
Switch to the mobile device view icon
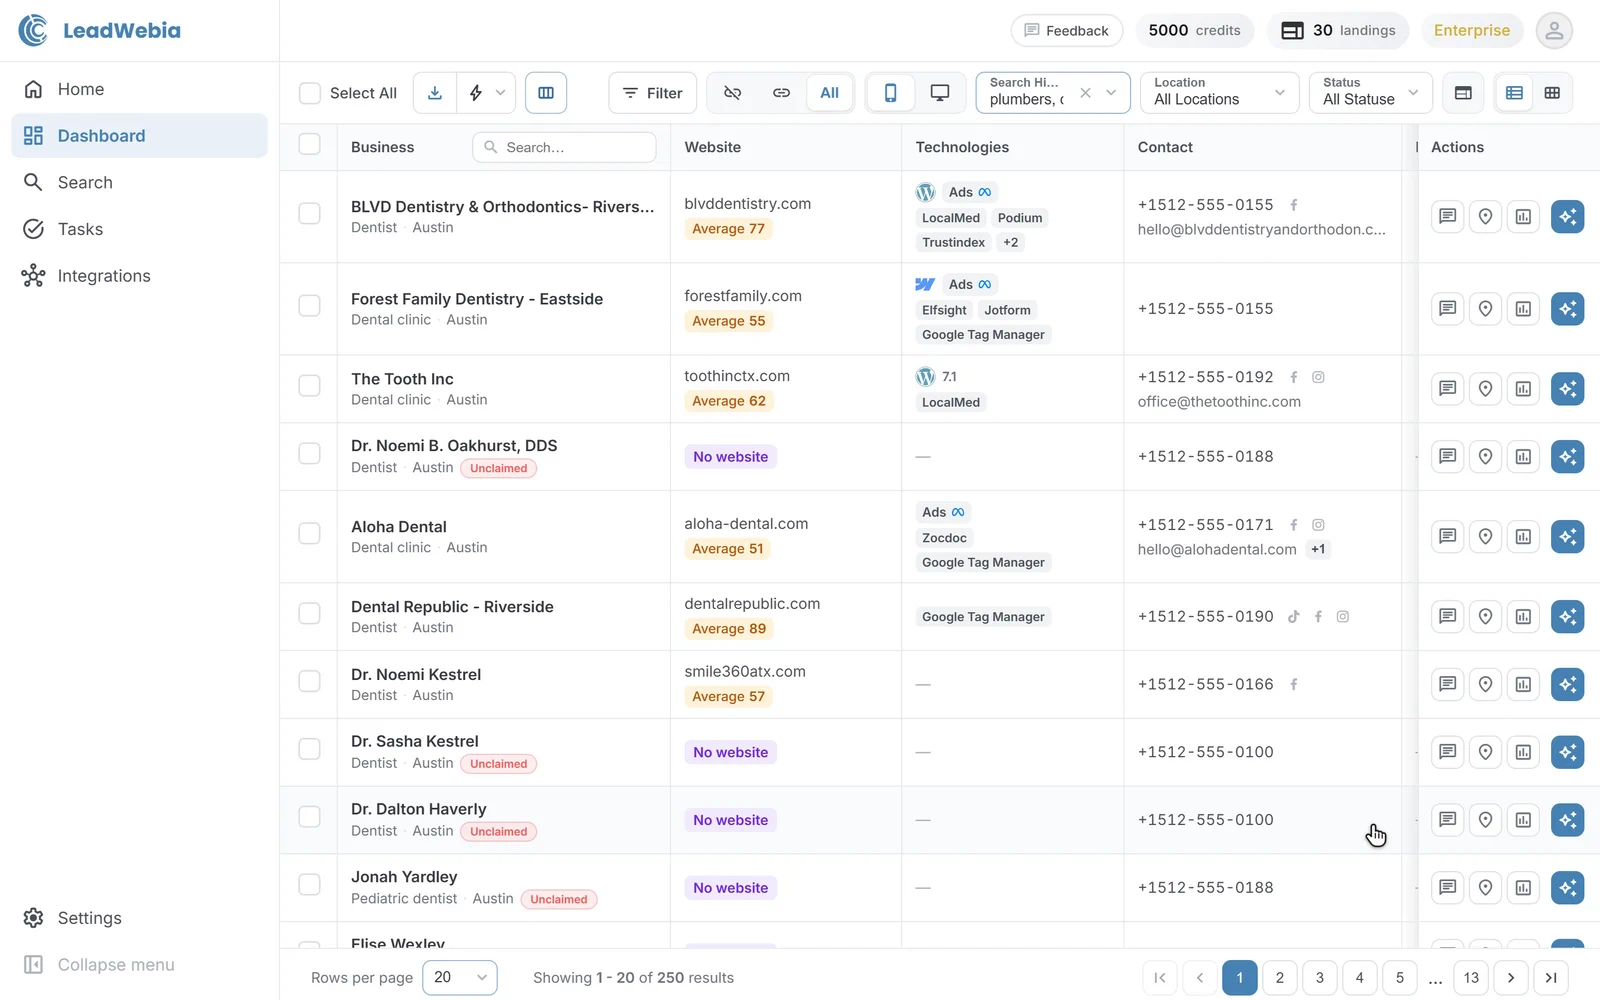[x=890, y=93]
